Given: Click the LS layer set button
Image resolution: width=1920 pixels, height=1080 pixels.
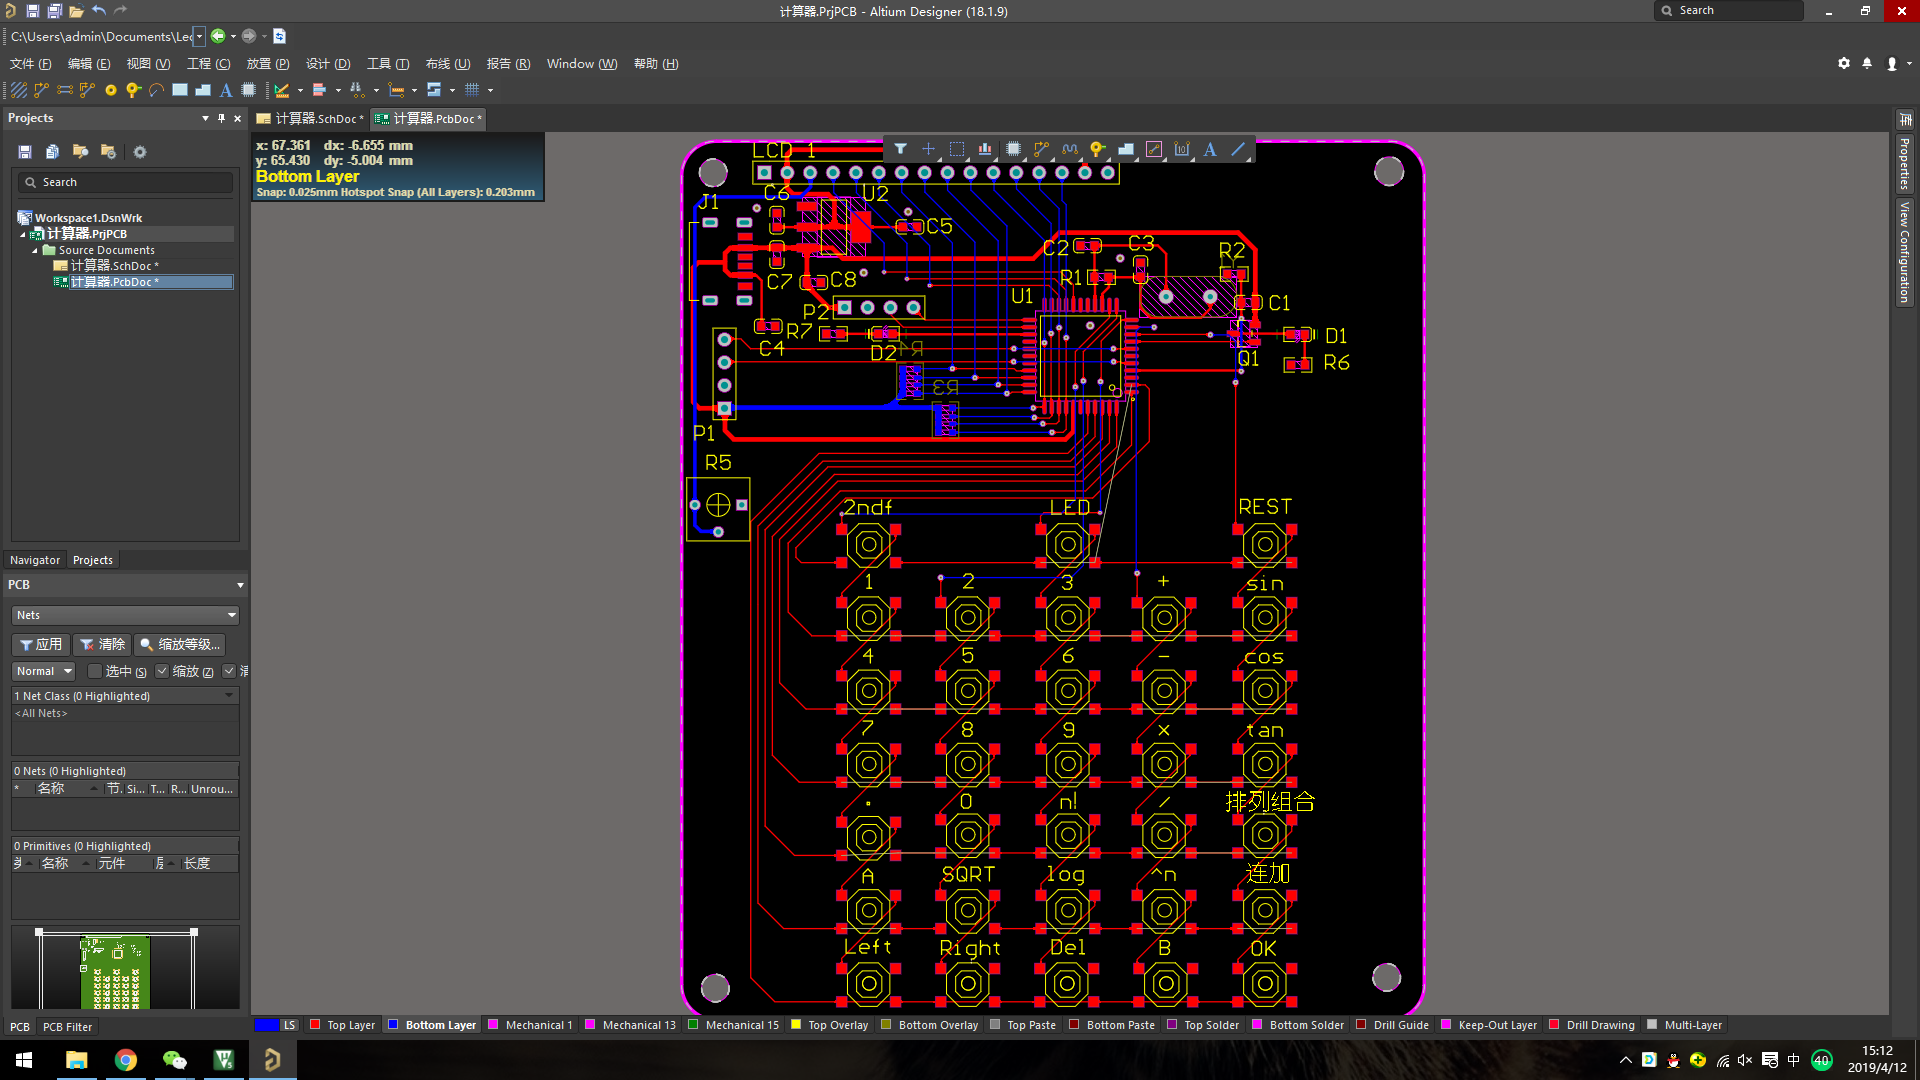Looking at the screenshot, I should point(277,1025).
